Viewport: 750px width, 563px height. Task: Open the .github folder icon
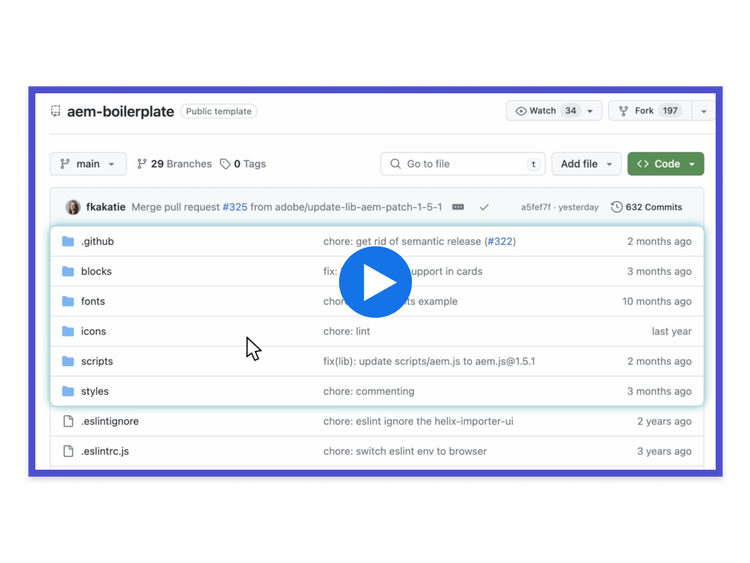pos(68,241)
